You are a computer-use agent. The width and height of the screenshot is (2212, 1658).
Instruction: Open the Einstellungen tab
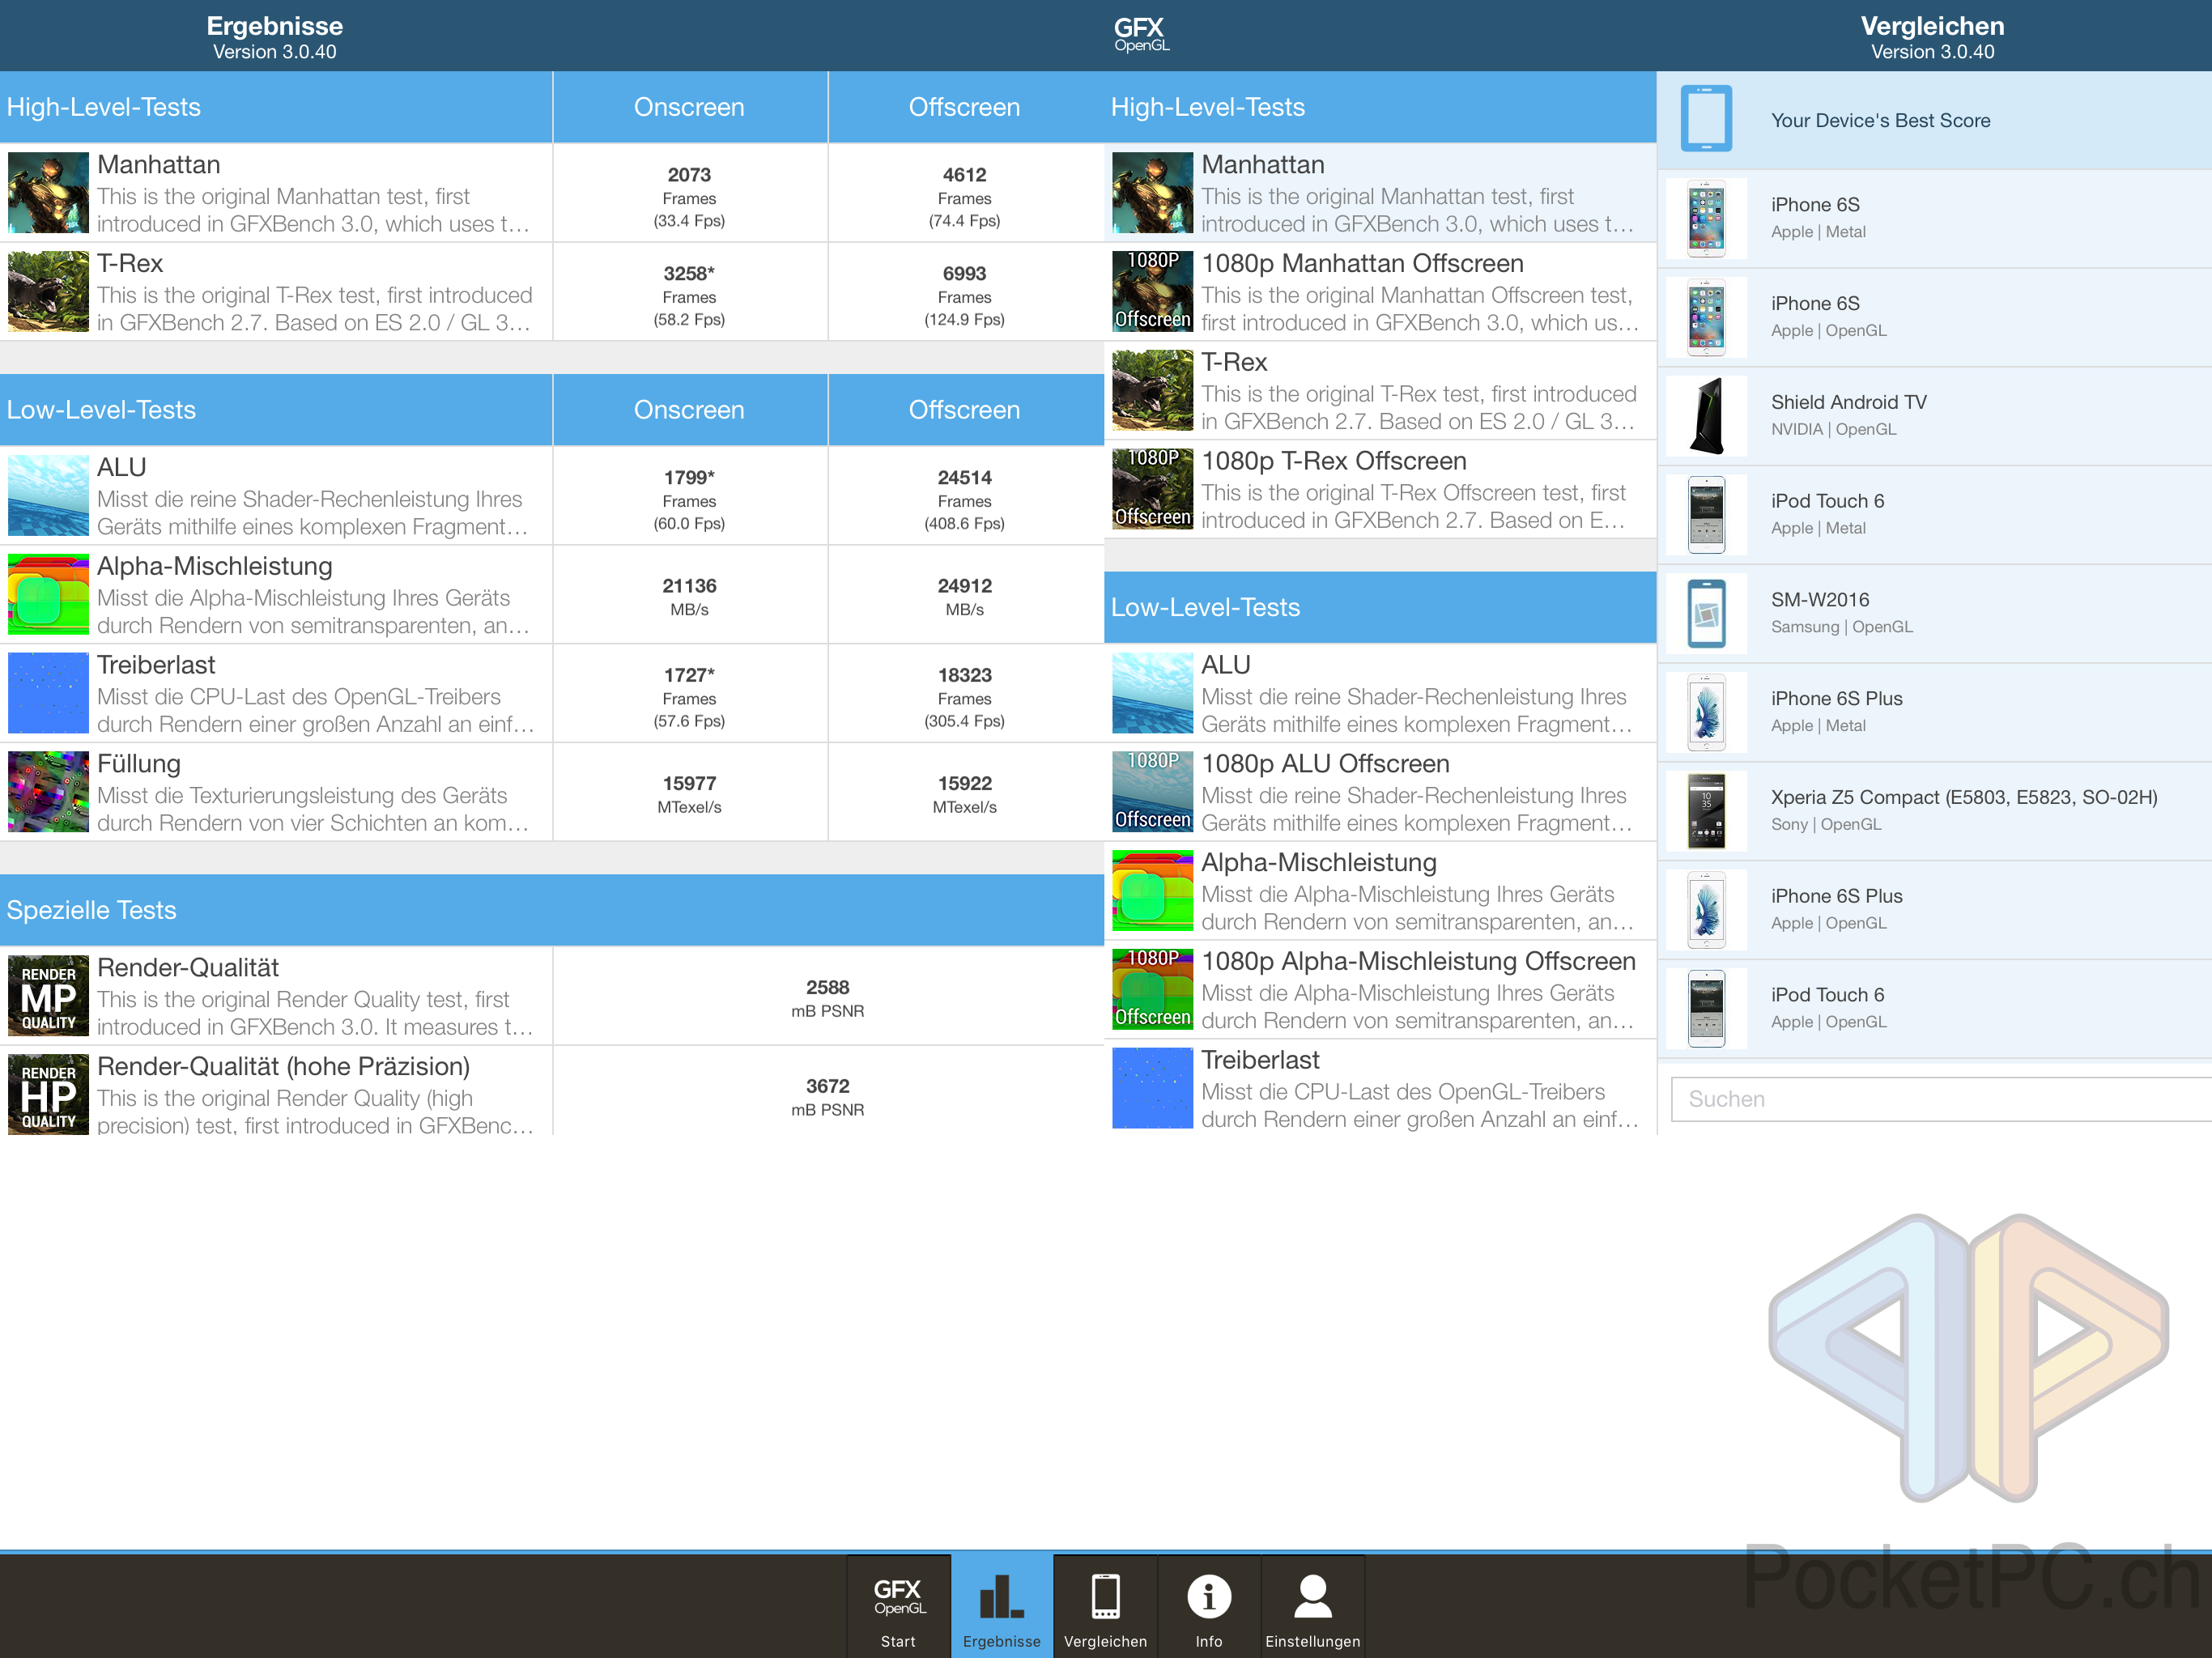[1312, 1606]
